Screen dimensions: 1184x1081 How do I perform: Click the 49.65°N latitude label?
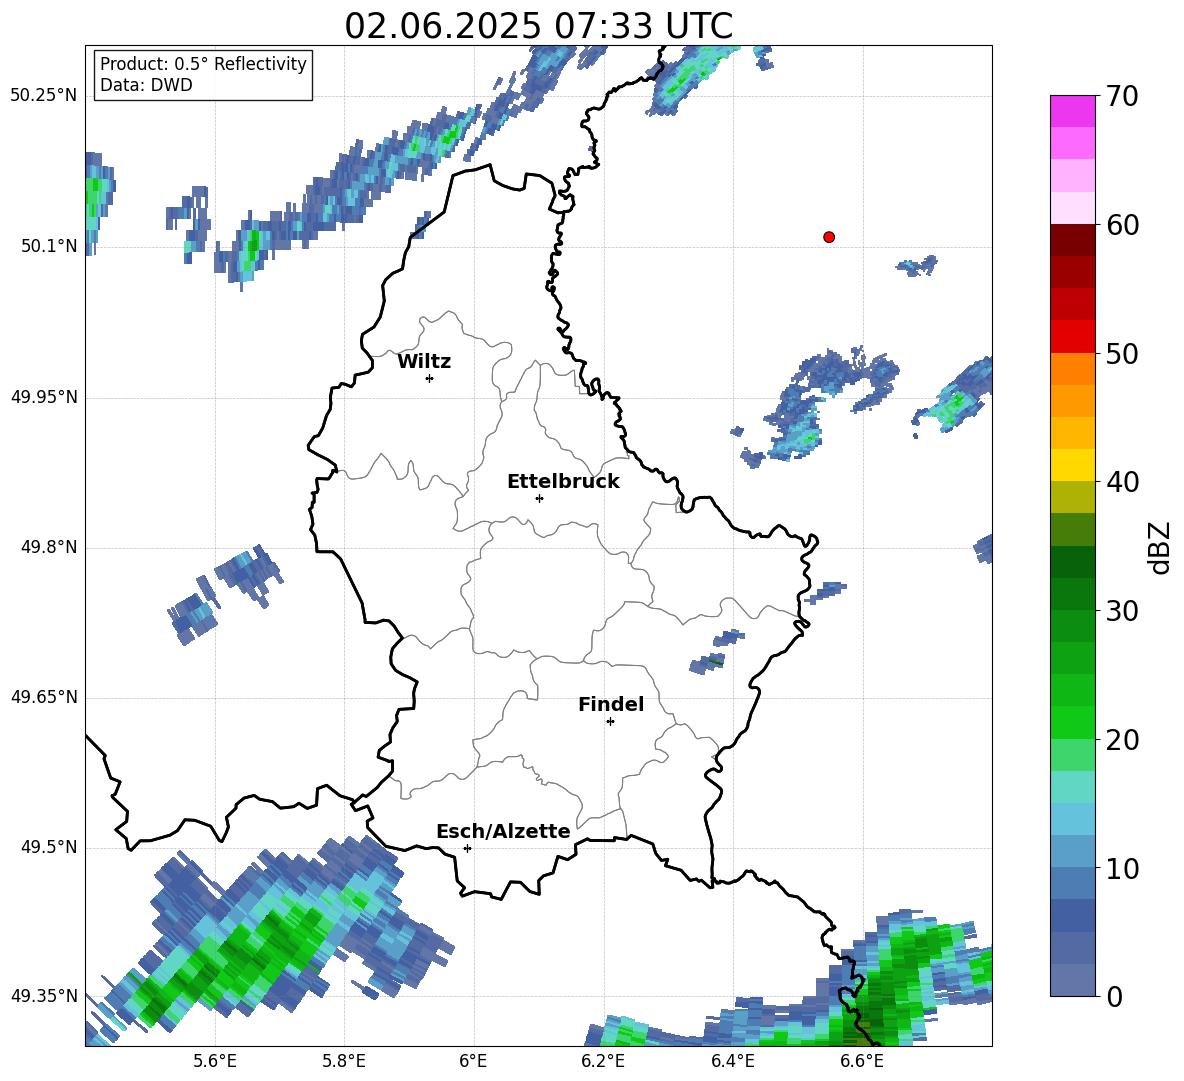(x=44, y=697)
